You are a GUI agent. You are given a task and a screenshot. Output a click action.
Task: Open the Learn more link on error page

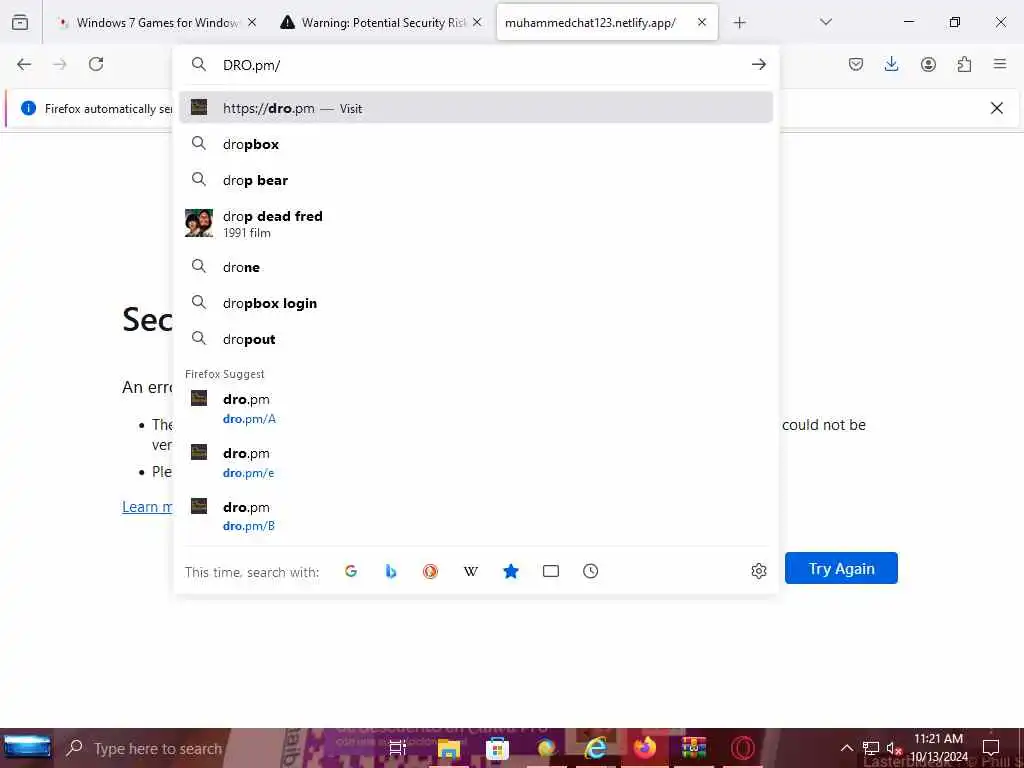(x=147, y=507)
